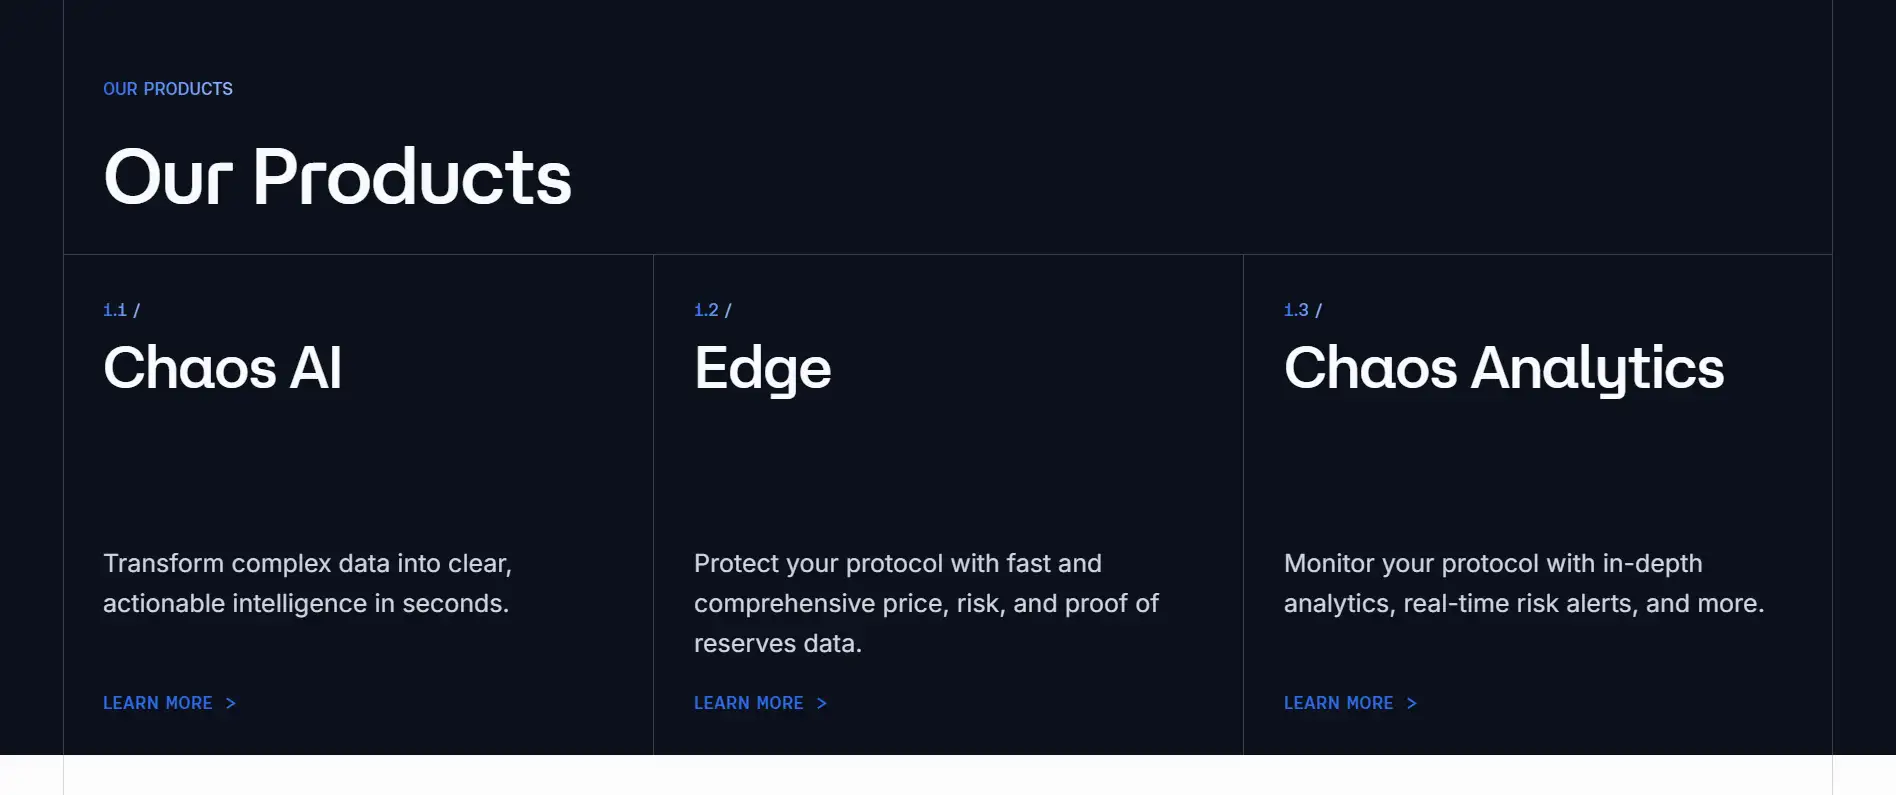Click the 1.2 / index label
This screenshot has width=1896, height=795.
click(x=712, y=310)
